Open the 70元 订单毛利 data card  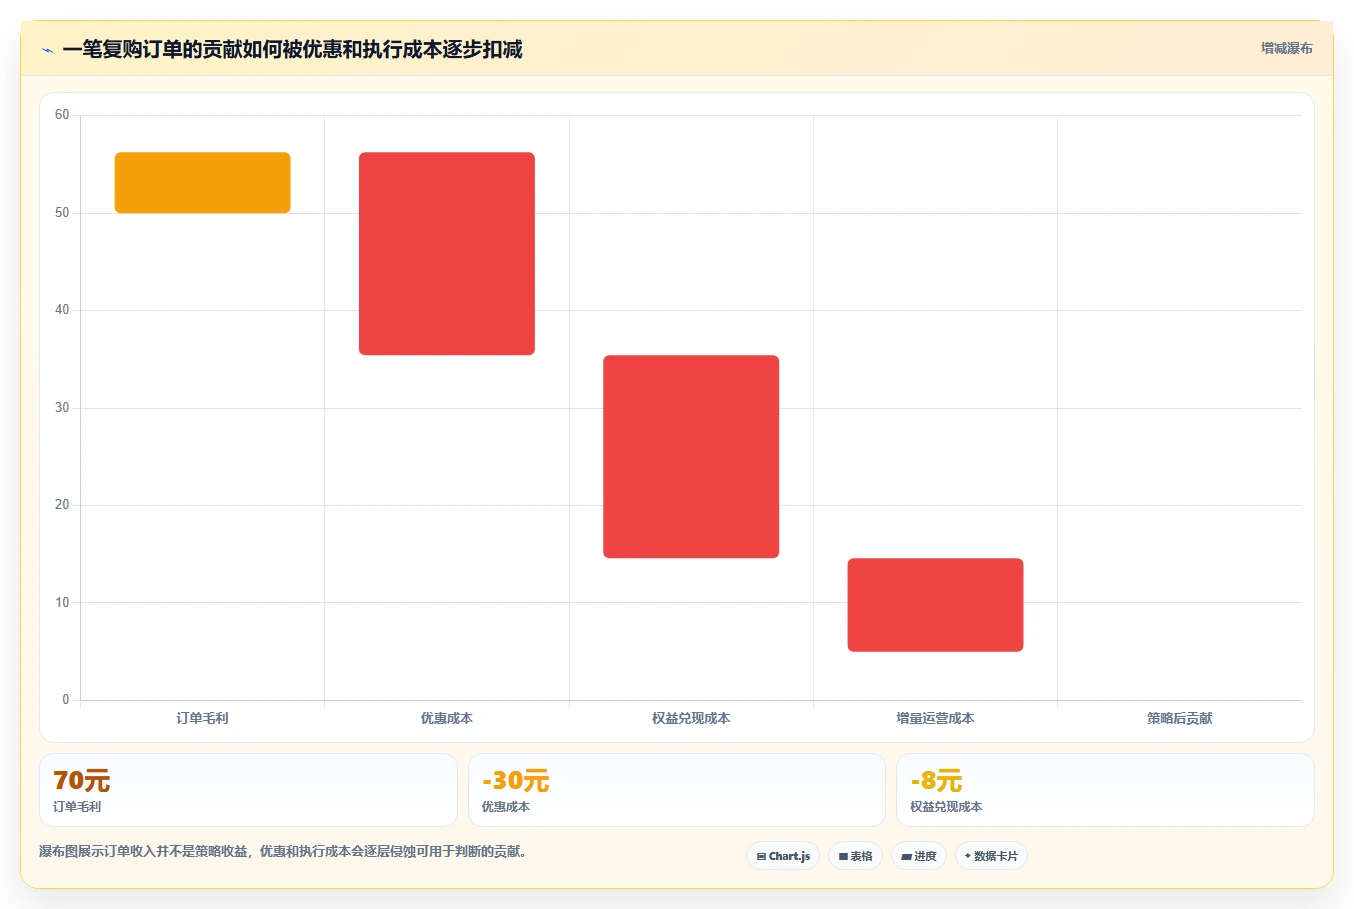(248, 790)
